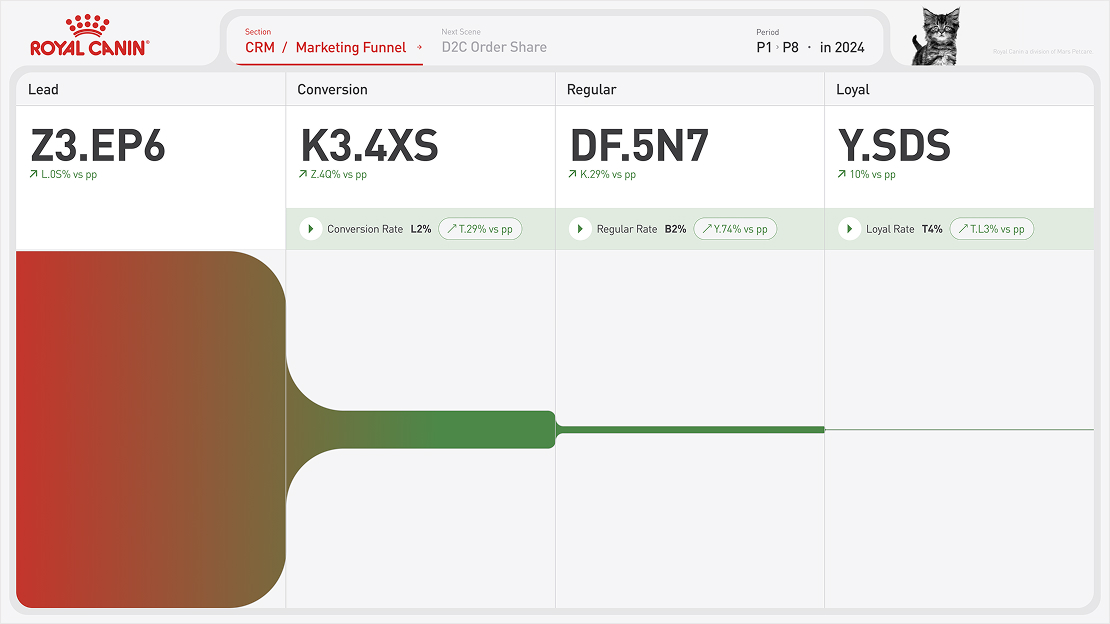This screenshot has width=1110, height=624.
Task: Click the Period label
Action: (767, 32)
